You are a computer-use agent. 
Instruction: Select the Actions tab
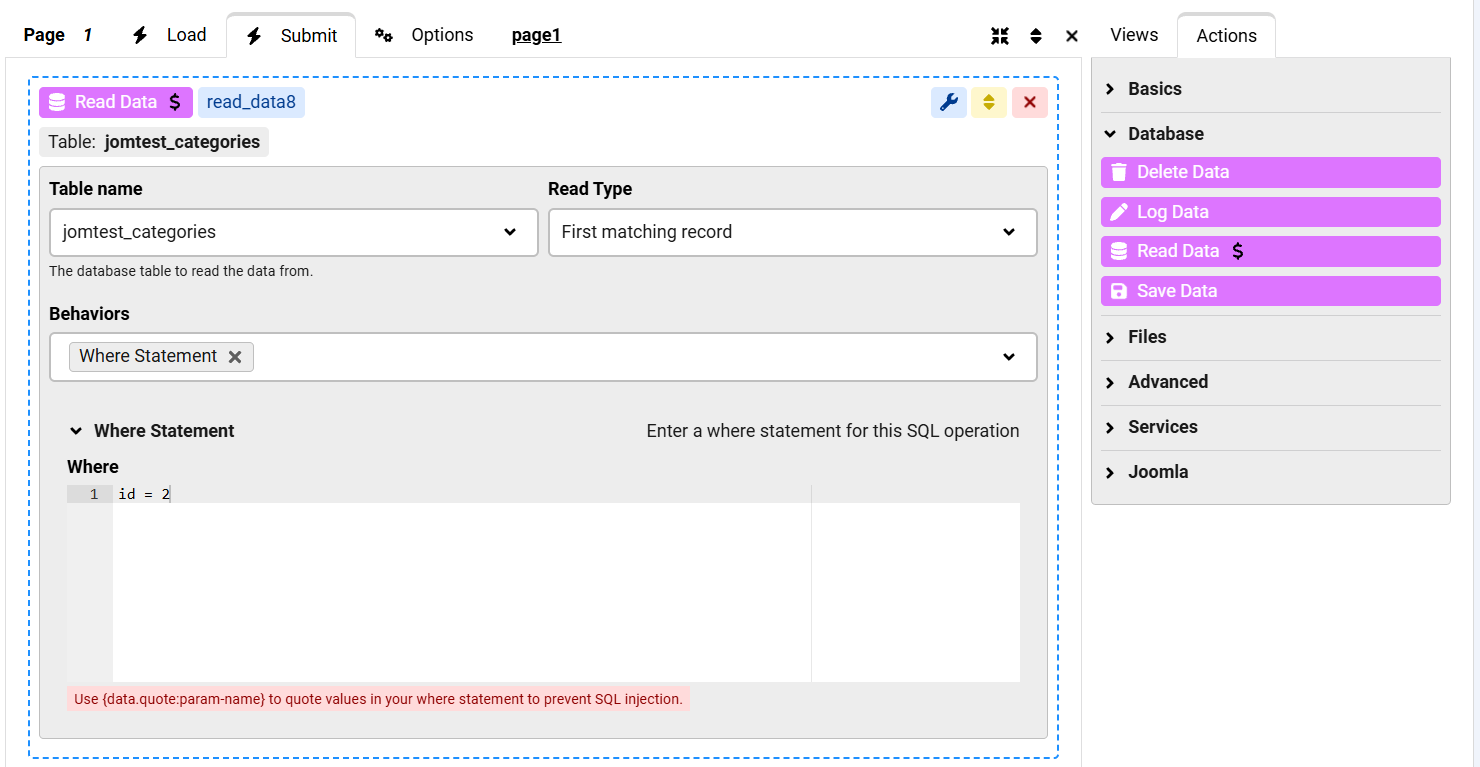(1226, 36)
